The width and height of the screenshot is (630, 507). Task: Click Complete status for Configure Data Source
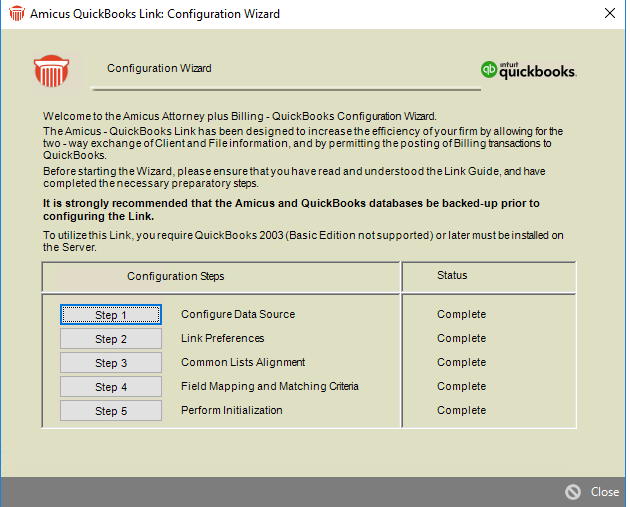pos(462,314)
